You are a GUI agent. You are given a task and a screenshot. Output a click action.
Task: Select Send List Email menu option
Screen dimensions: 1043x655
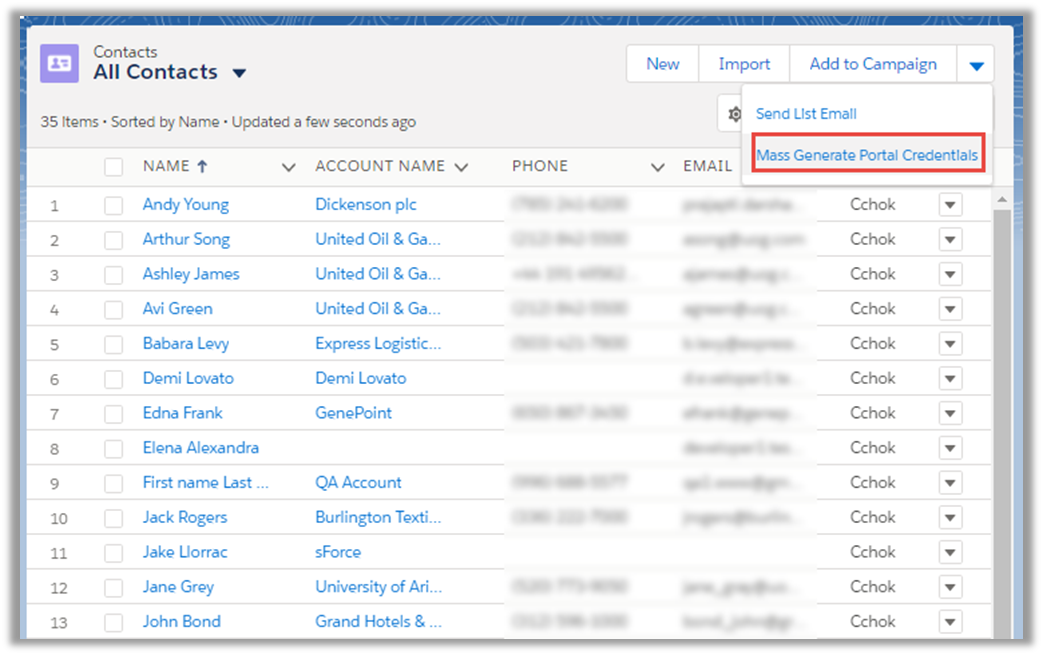(806, 114)
